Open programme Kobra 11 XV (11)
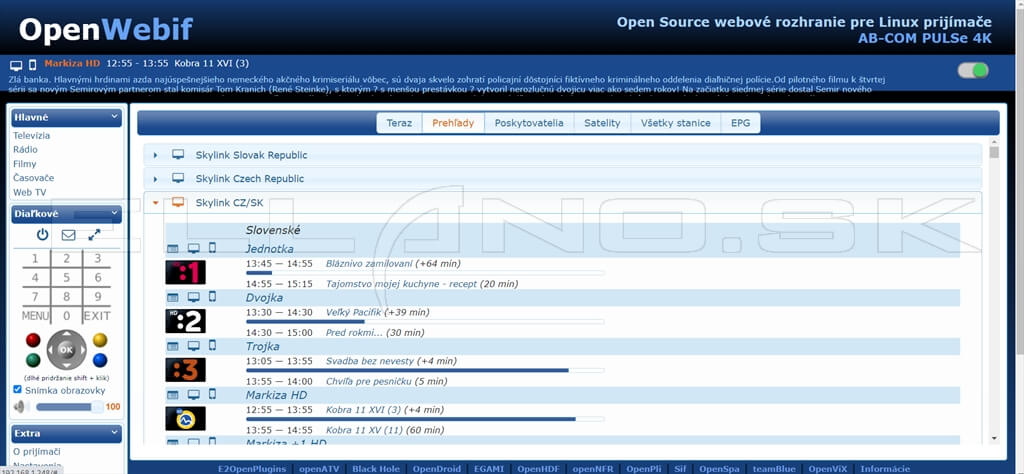 point(364,430)
